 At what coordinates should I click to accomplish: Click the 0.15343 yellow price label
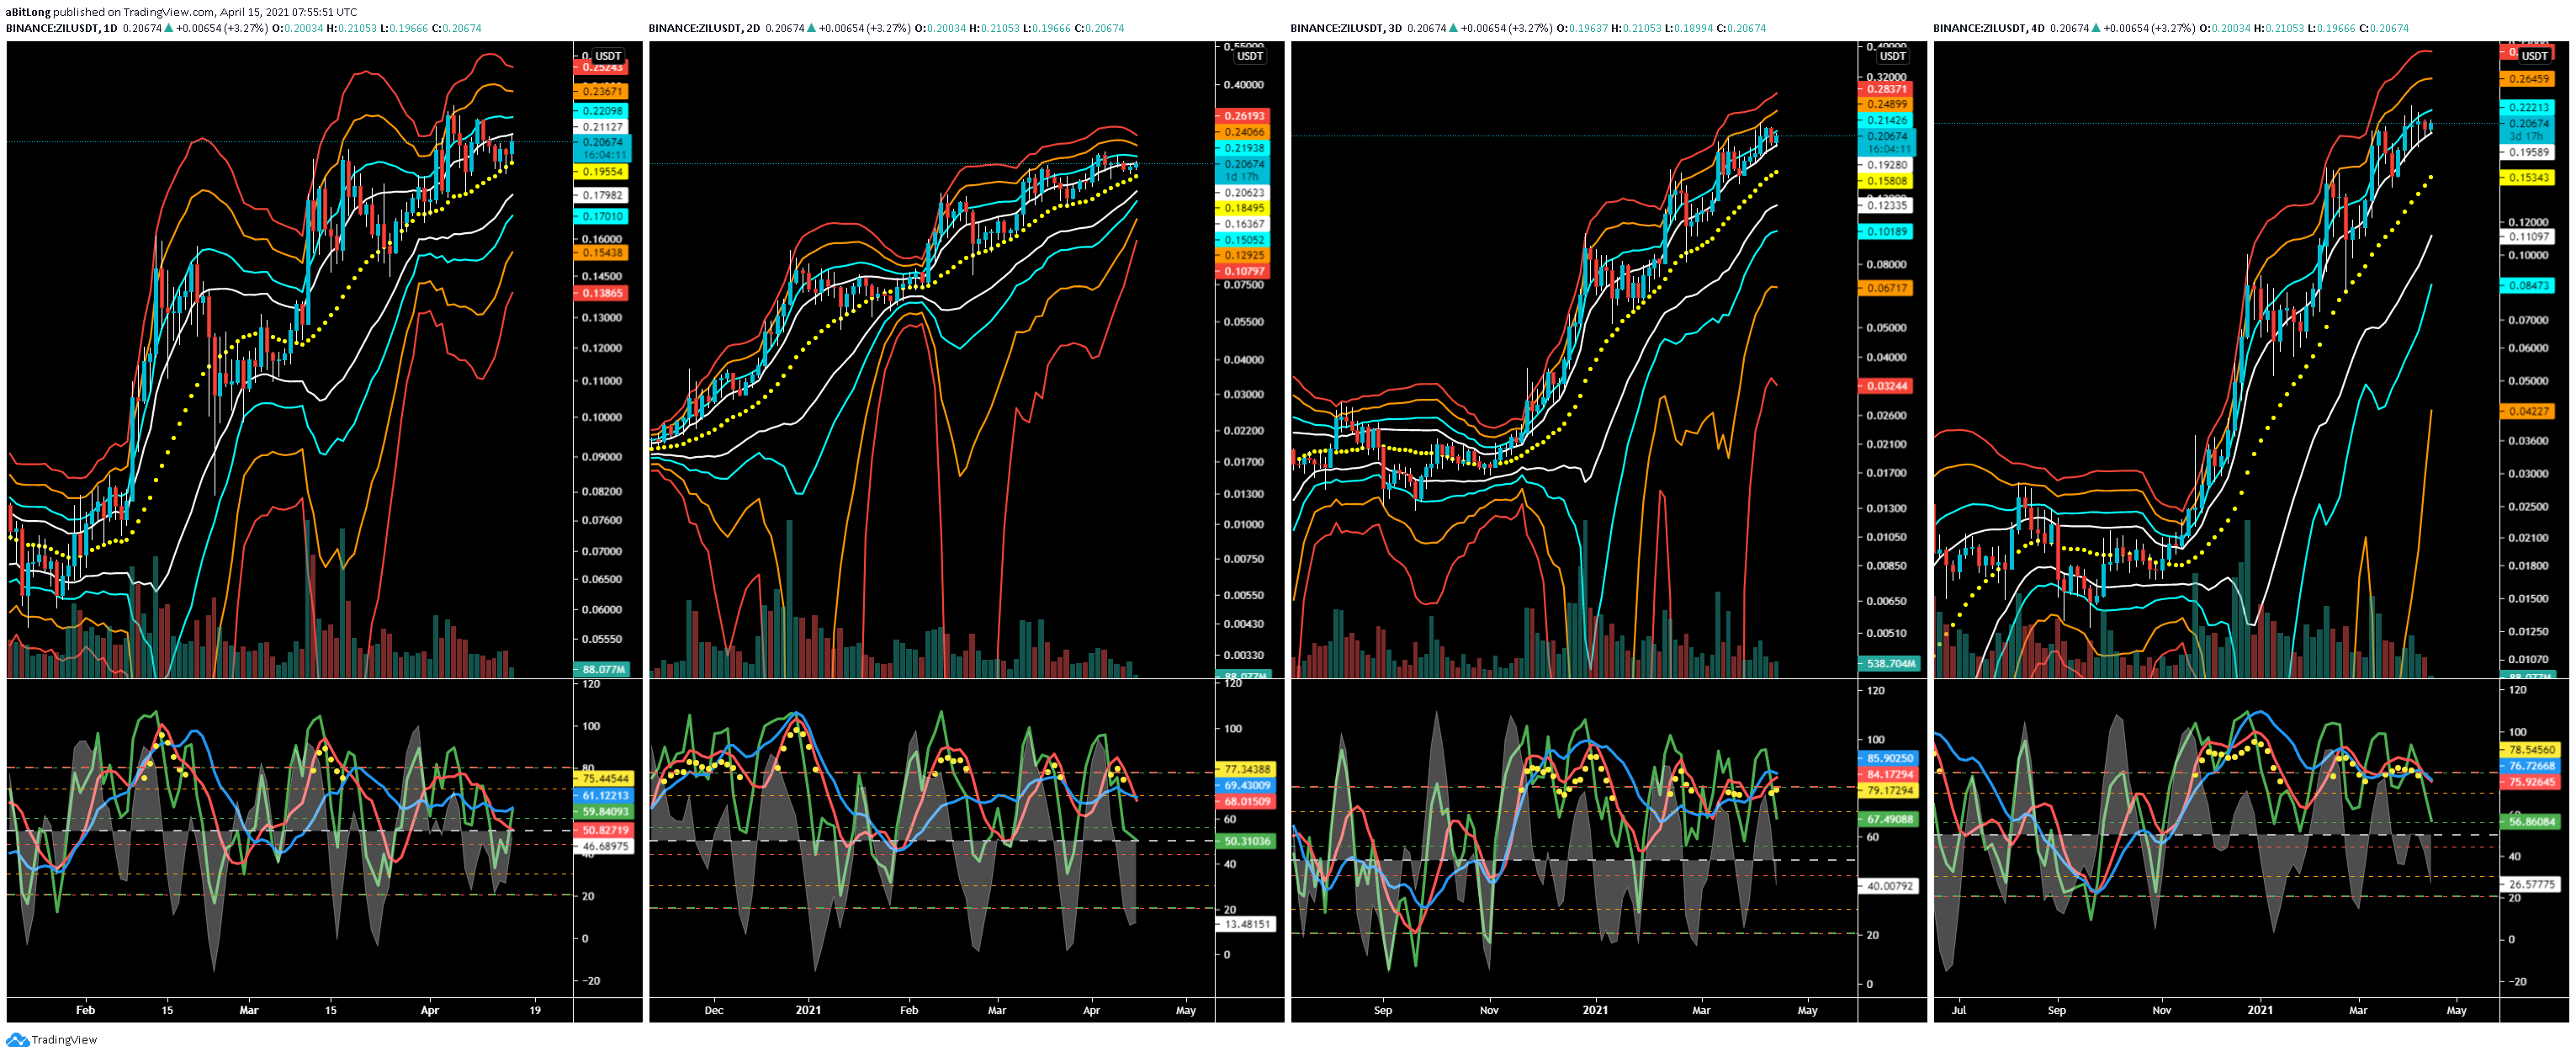2528,177
